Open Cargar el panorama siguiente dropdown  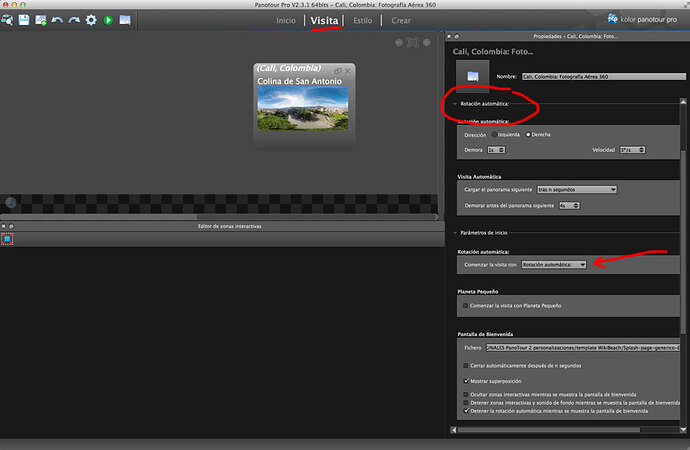tap(577, 190)
